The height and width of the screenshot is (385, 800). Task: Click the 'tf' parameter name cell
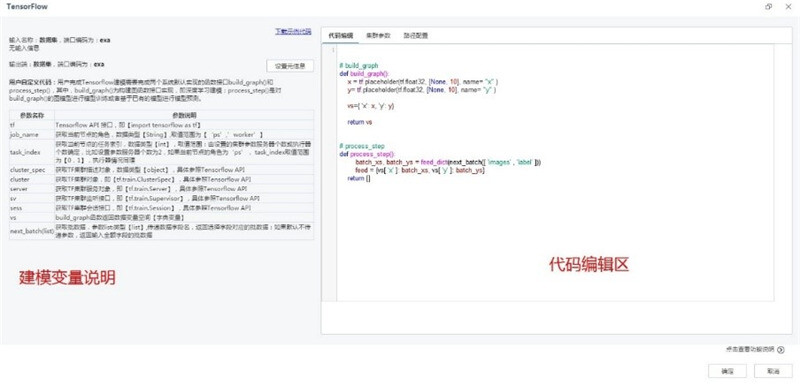pos(32,124)
